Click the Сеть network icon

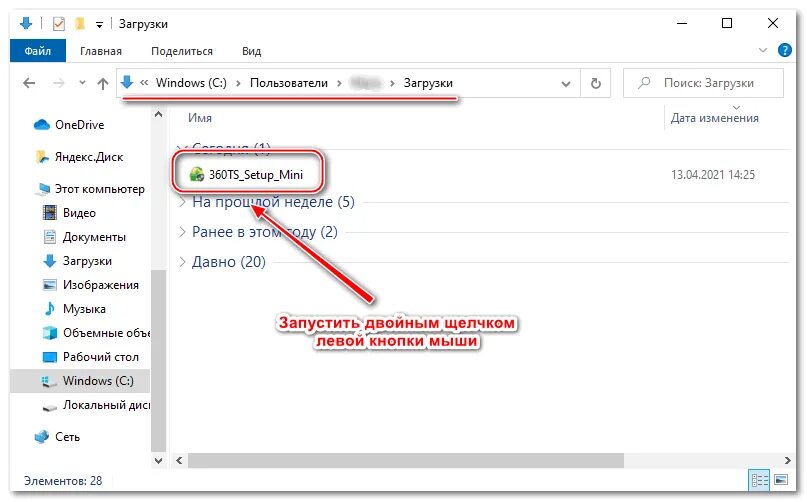coord(42,437)
